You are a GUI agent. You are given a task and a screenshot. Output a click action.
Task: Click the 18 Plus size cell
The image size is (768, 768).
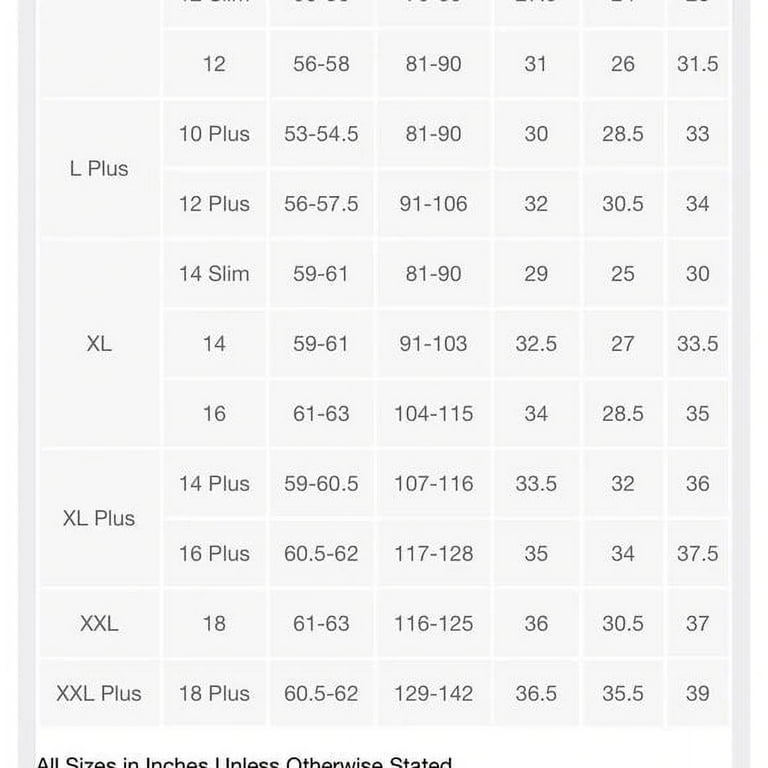pyautogui.click(x=215, y=693)
